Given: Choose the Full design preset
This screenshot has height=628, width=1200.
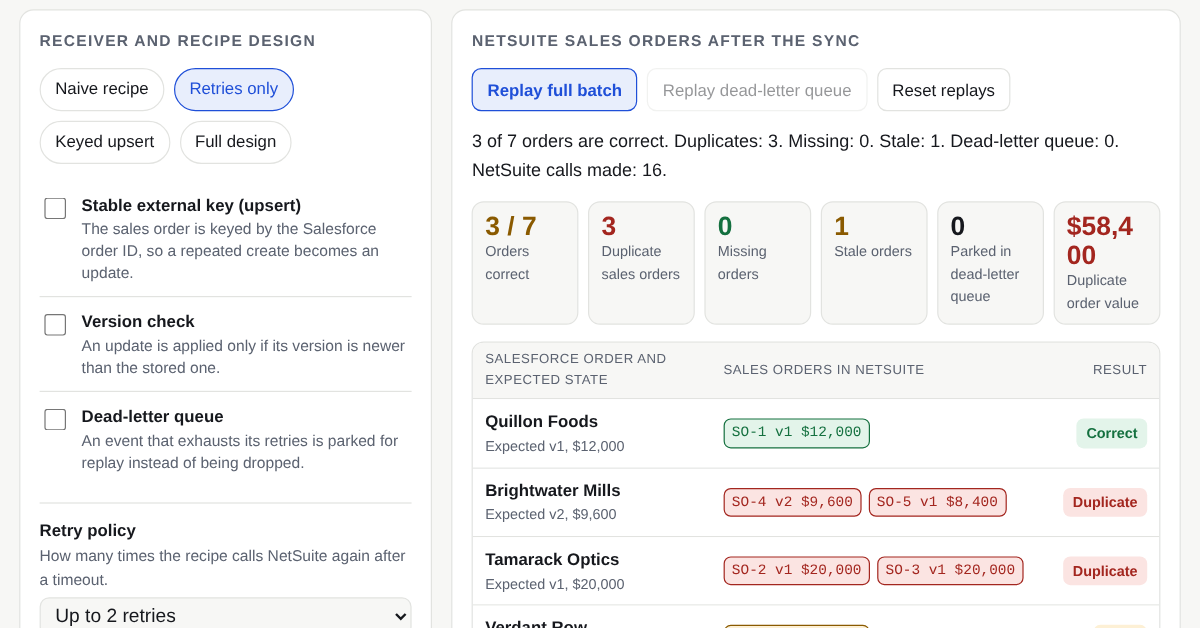Looking at the screenshot, I should pyautogui.click(x=236, y=142).
